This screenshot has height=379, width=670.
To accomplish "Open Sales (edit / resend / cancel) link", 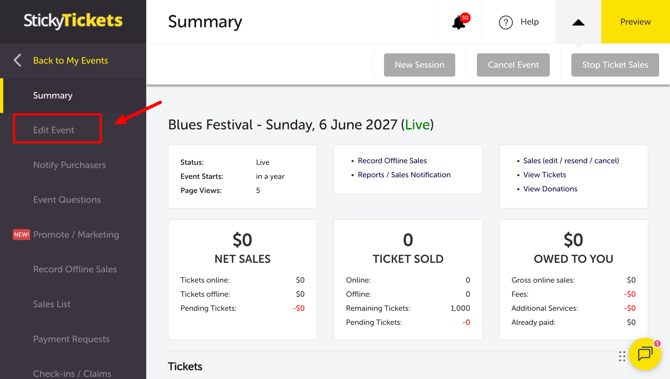I will click(571, 161).
